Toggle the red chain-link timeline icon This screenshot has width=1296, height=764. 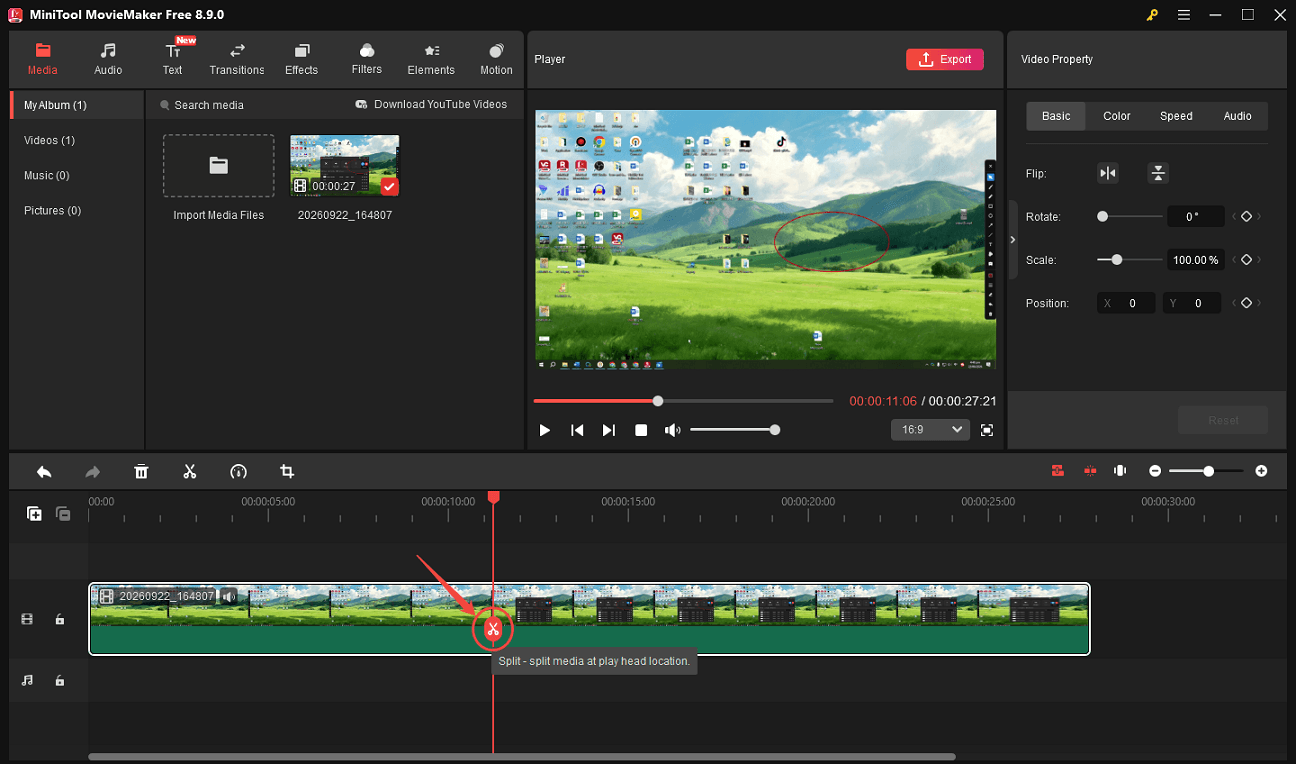(x=1057, y=471)
